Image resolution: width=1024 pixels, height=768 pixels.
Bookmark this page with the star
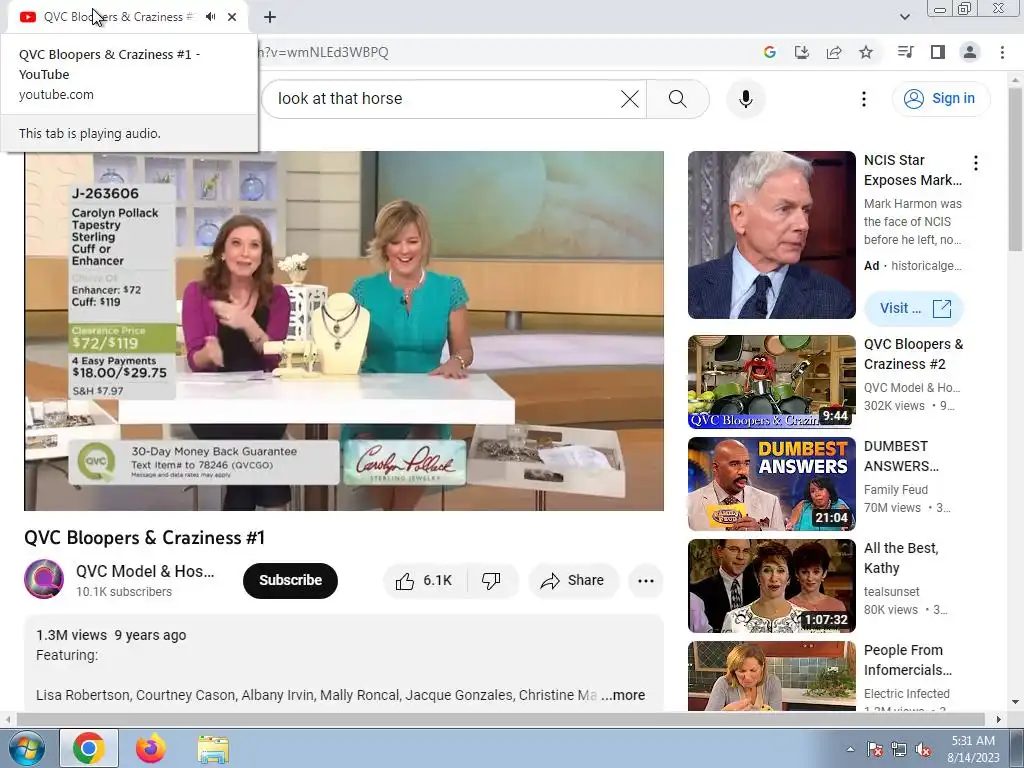866,52
